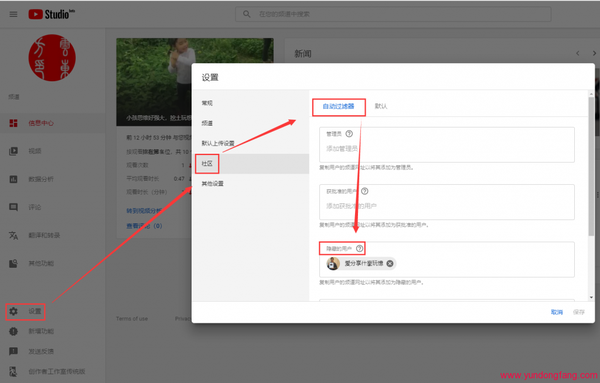
Task: Select 视频 in the sidebar
Action: point(35,151)
